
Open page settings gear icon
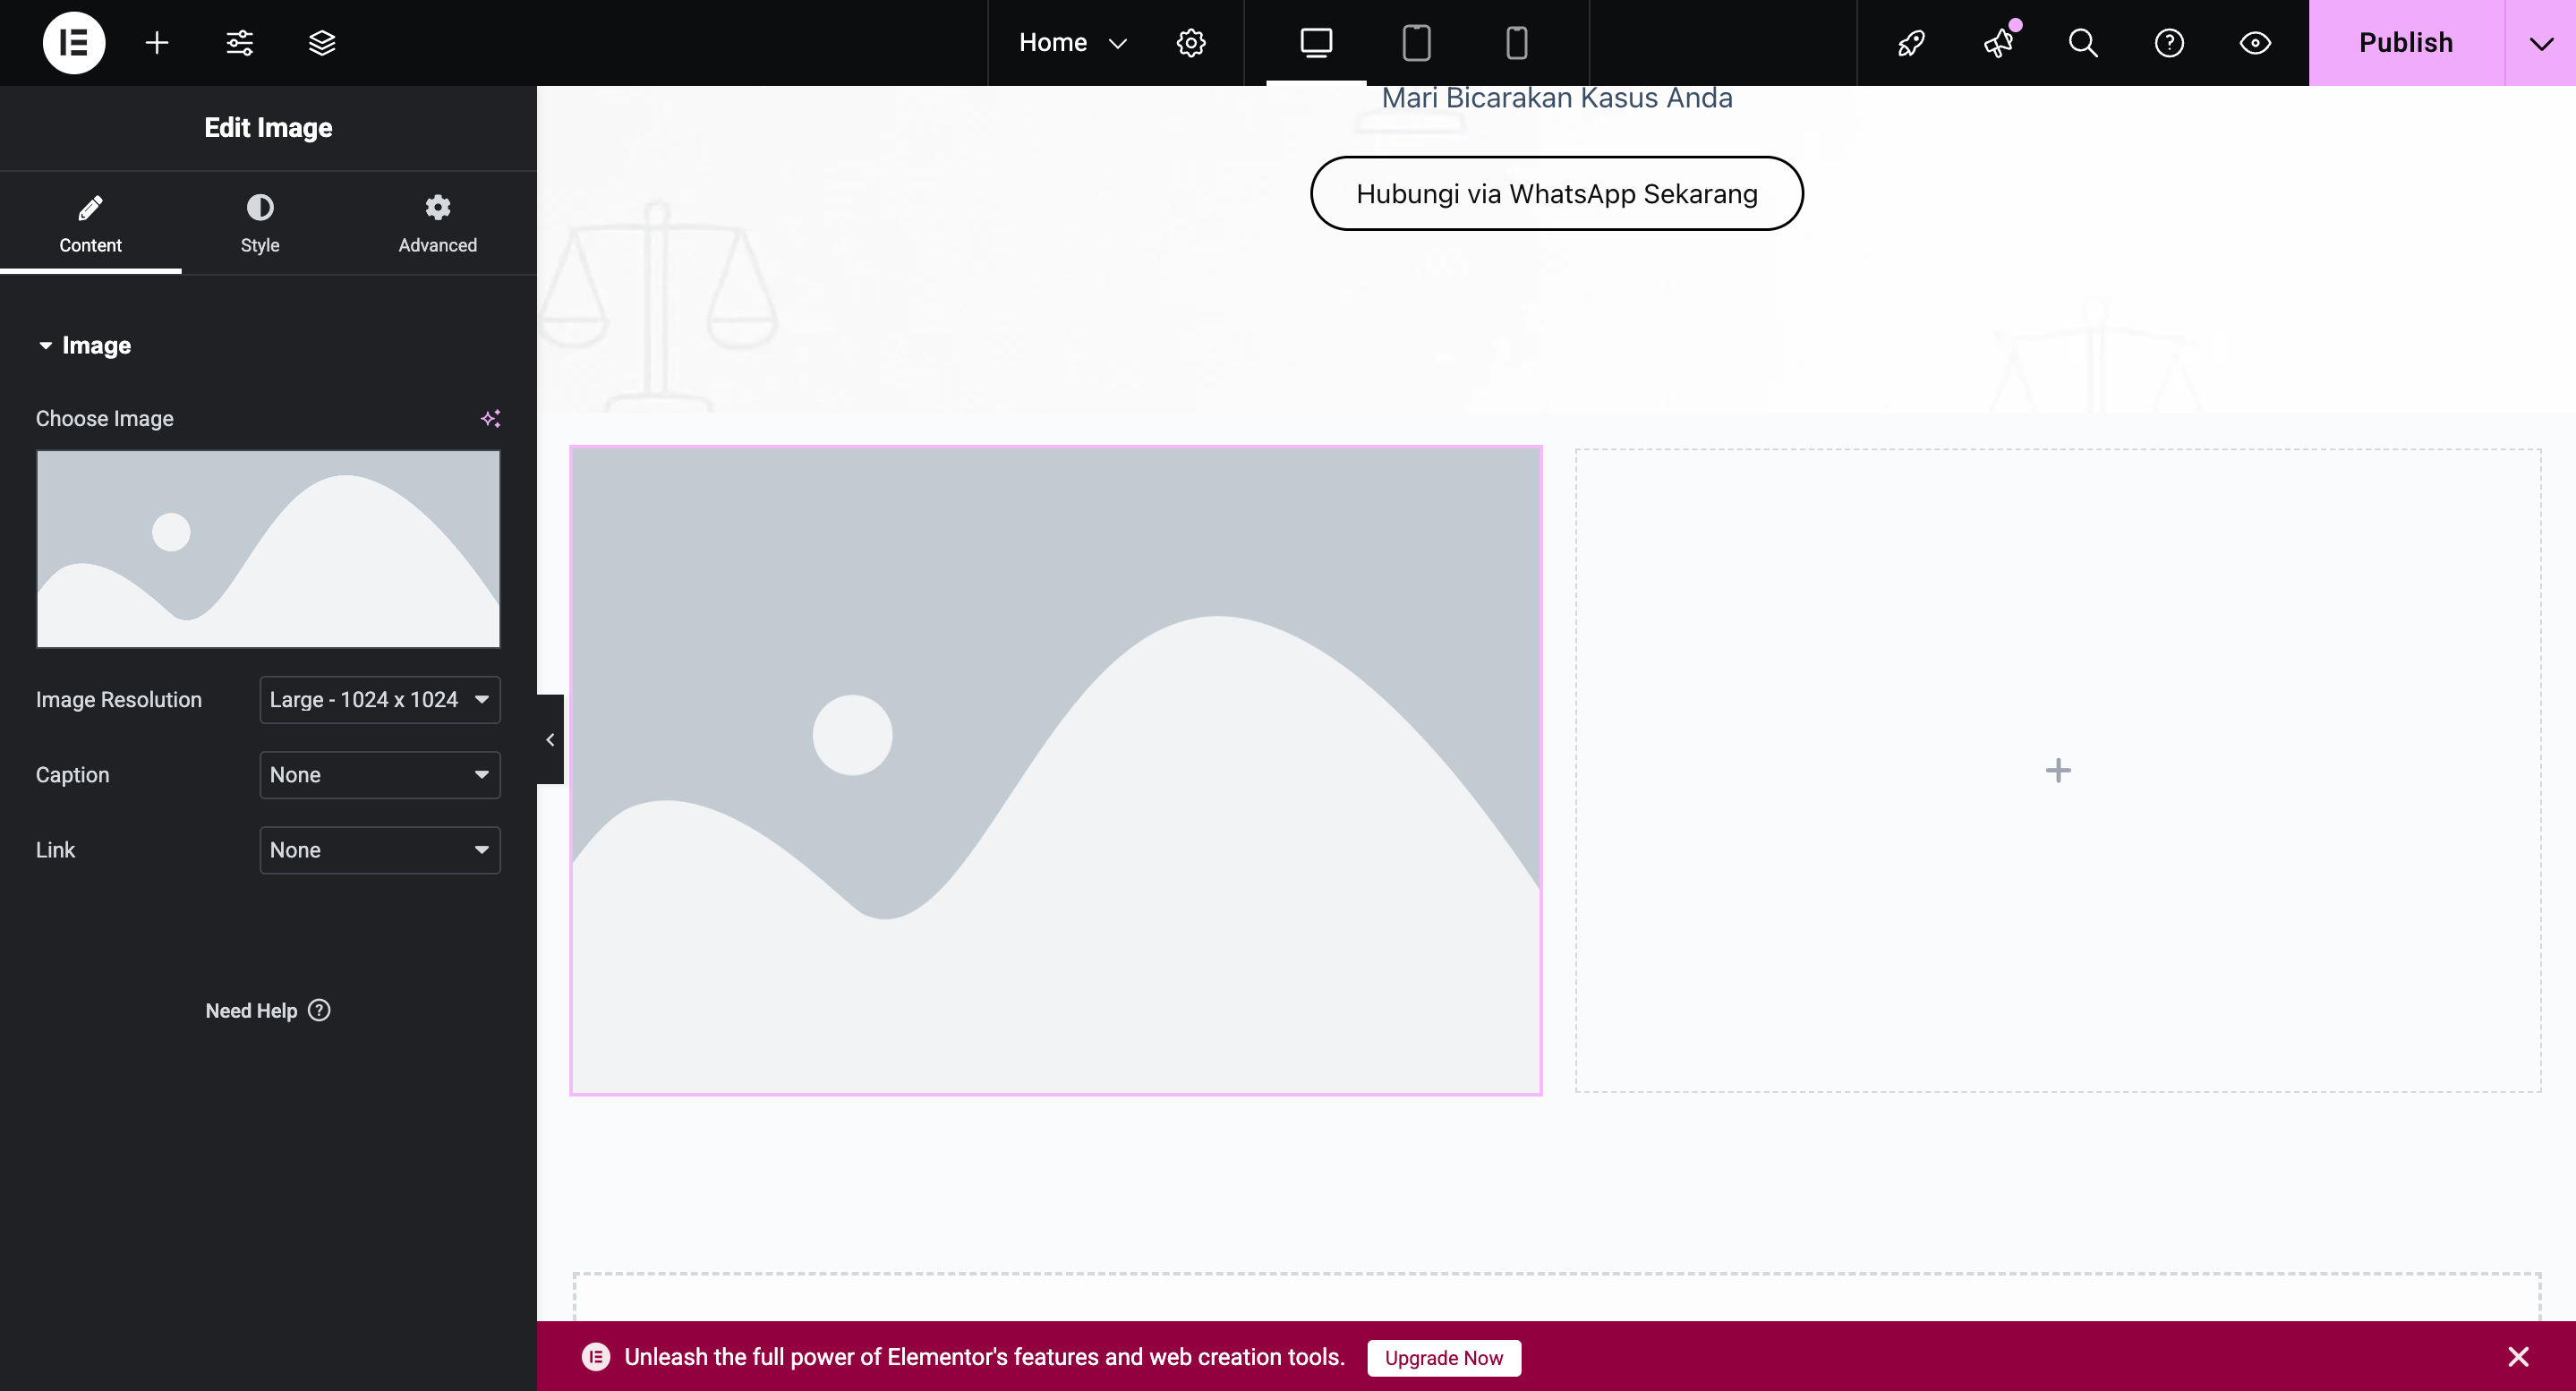pos(1190,43)
